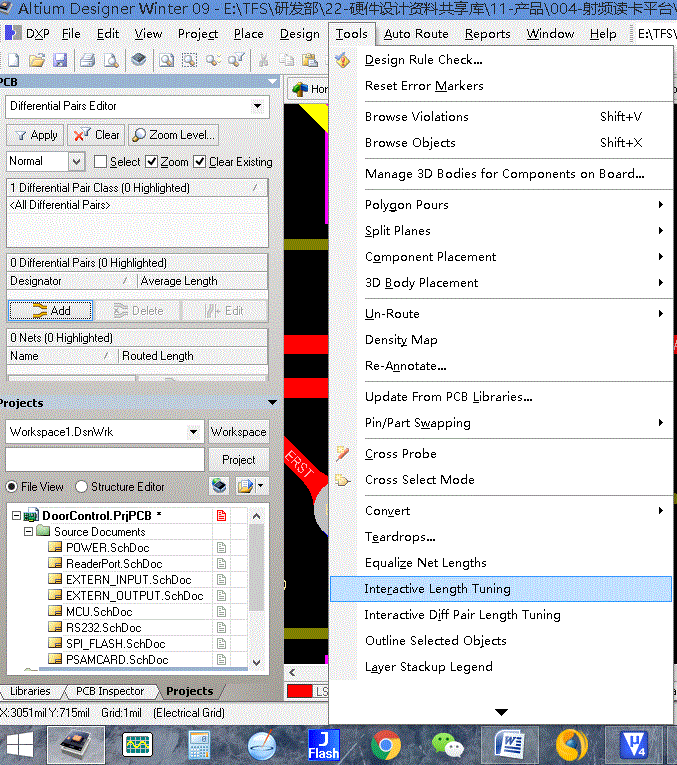This screenshot has height=765, width=677.
Task: Open the Differential Pairs Editor dropdown
Action: 257,106
